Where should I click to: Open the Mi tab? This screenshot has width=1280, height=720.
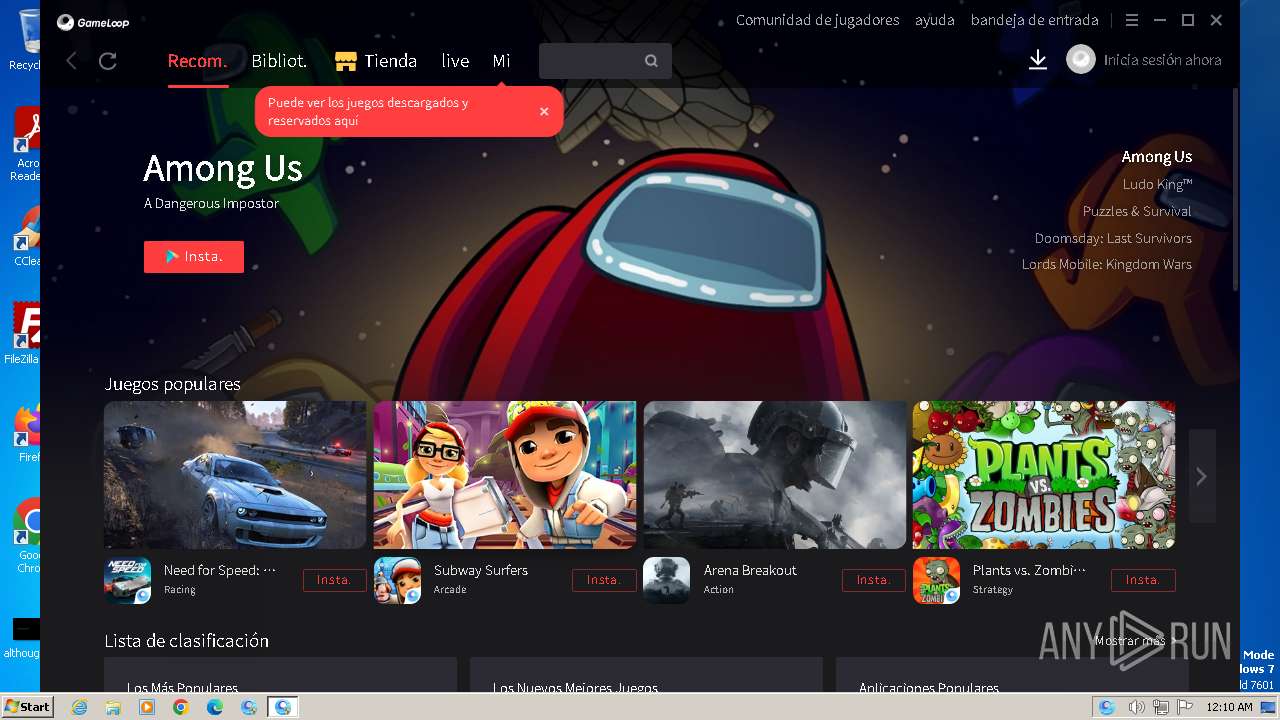(502, 61)
